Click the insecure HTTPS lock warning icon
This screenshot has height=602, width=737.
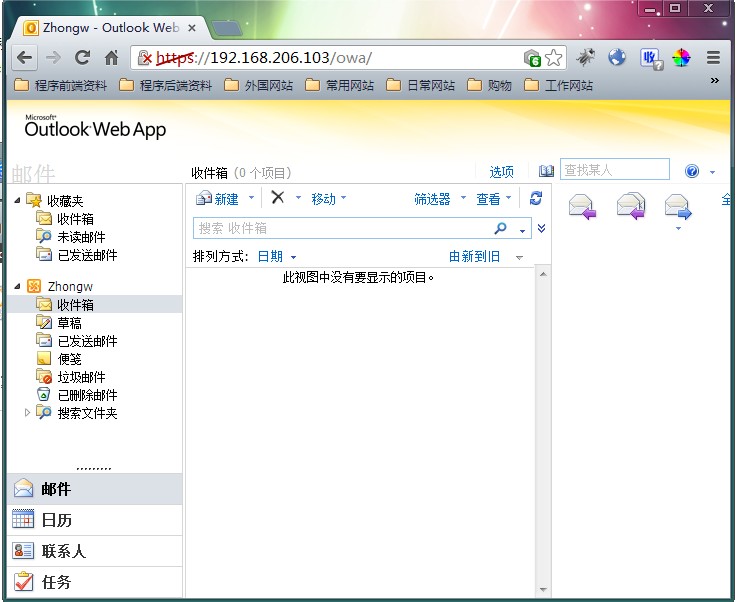[x=145, y=58]
